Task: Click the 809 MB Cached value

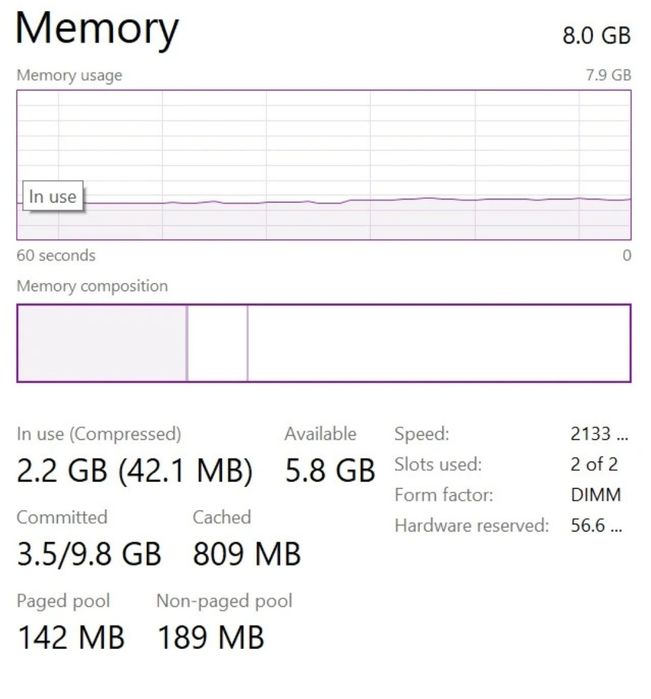Action: 246,554
